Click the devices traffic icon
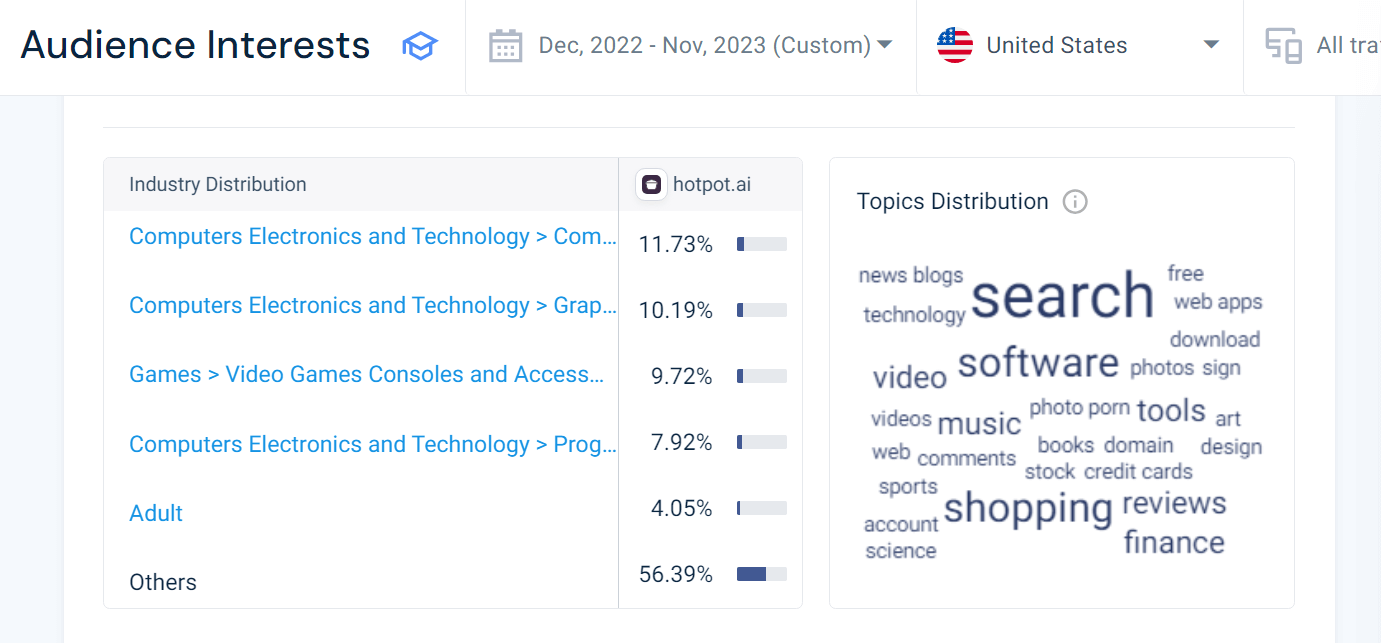This screenshot has height=643, width=1381. [1283, 46]
